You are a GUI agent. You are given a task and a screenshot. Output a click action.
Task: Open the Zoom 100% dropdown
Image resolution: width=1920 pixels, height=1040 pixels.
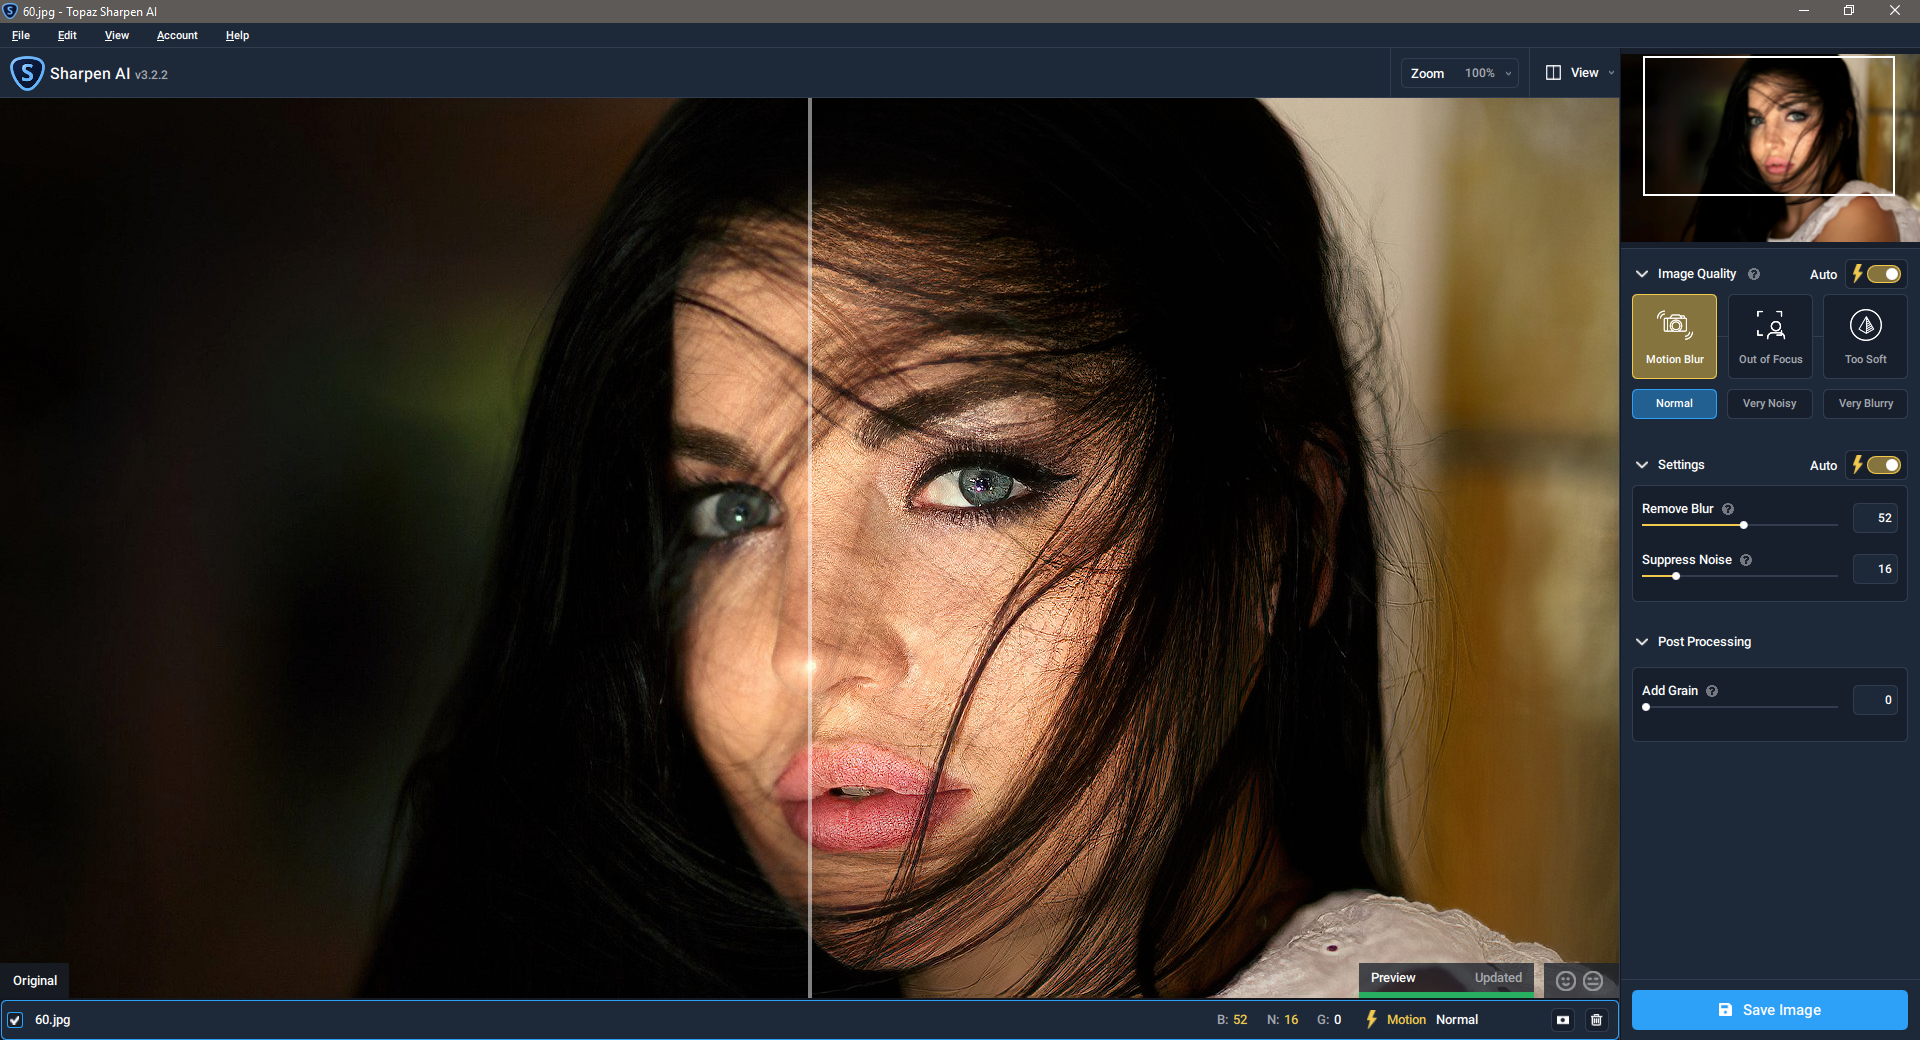[x=1487, y=73]
